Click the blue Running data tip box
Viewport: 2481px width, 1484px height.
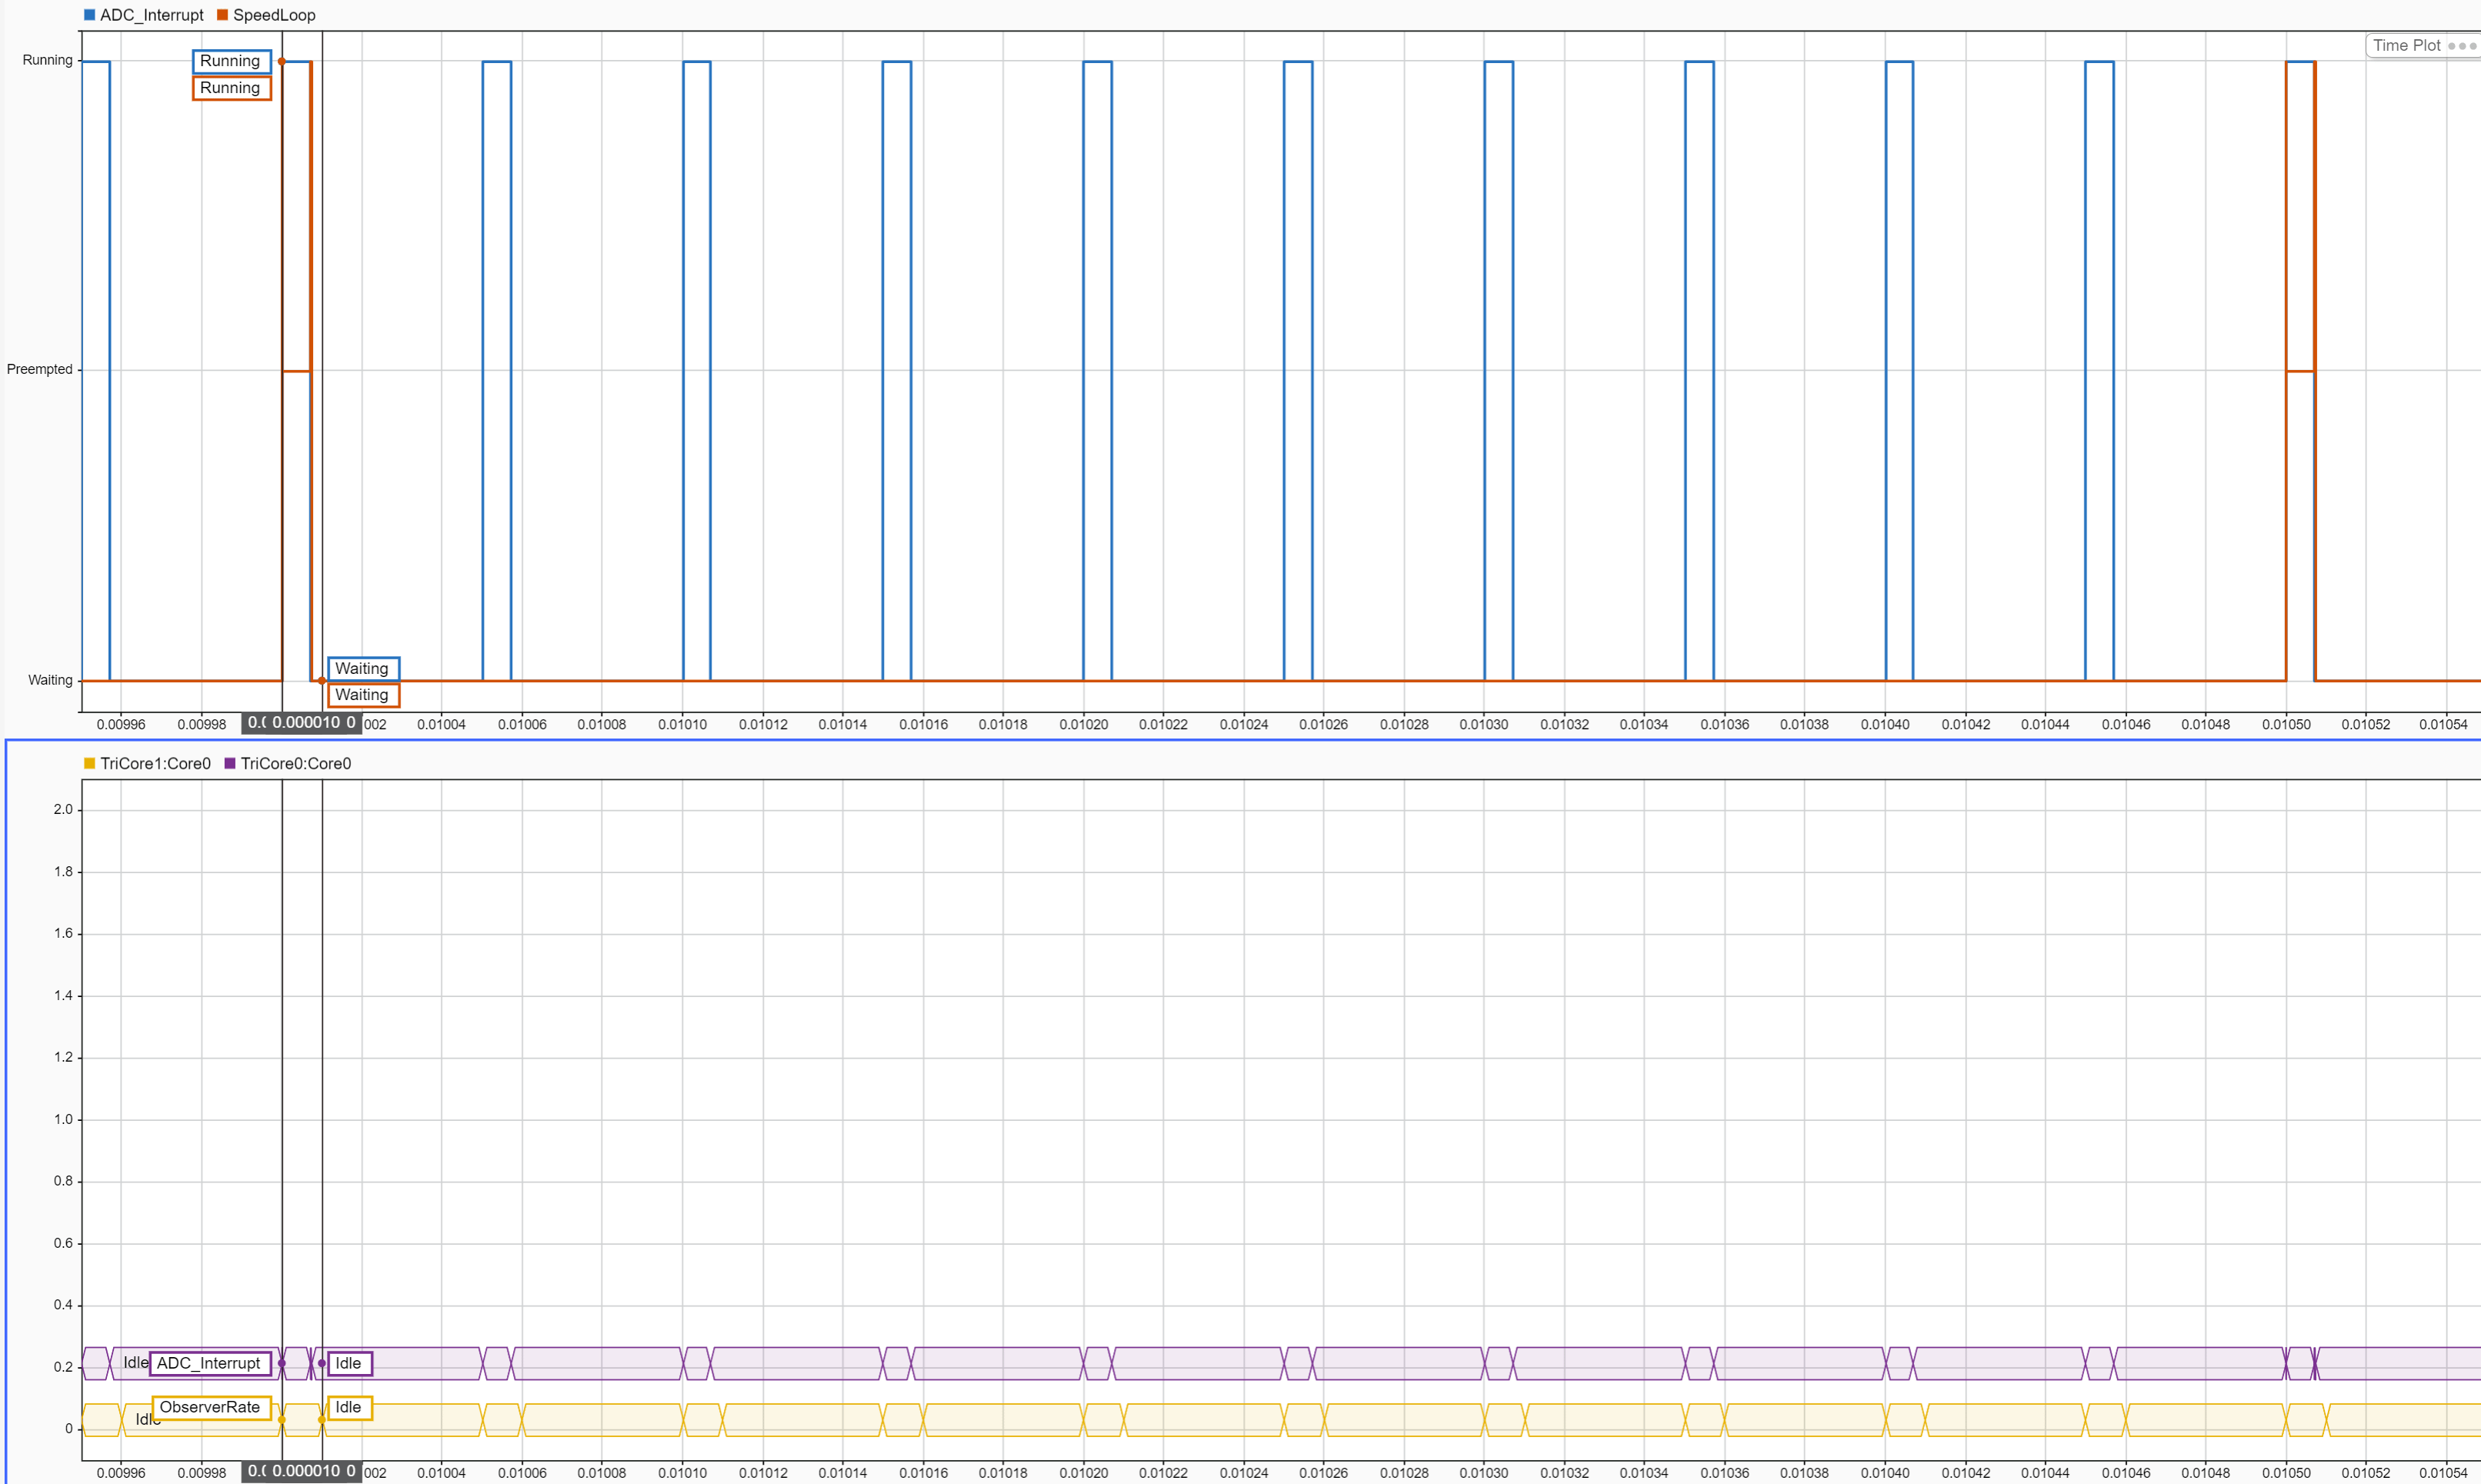[x=231, y=61]
